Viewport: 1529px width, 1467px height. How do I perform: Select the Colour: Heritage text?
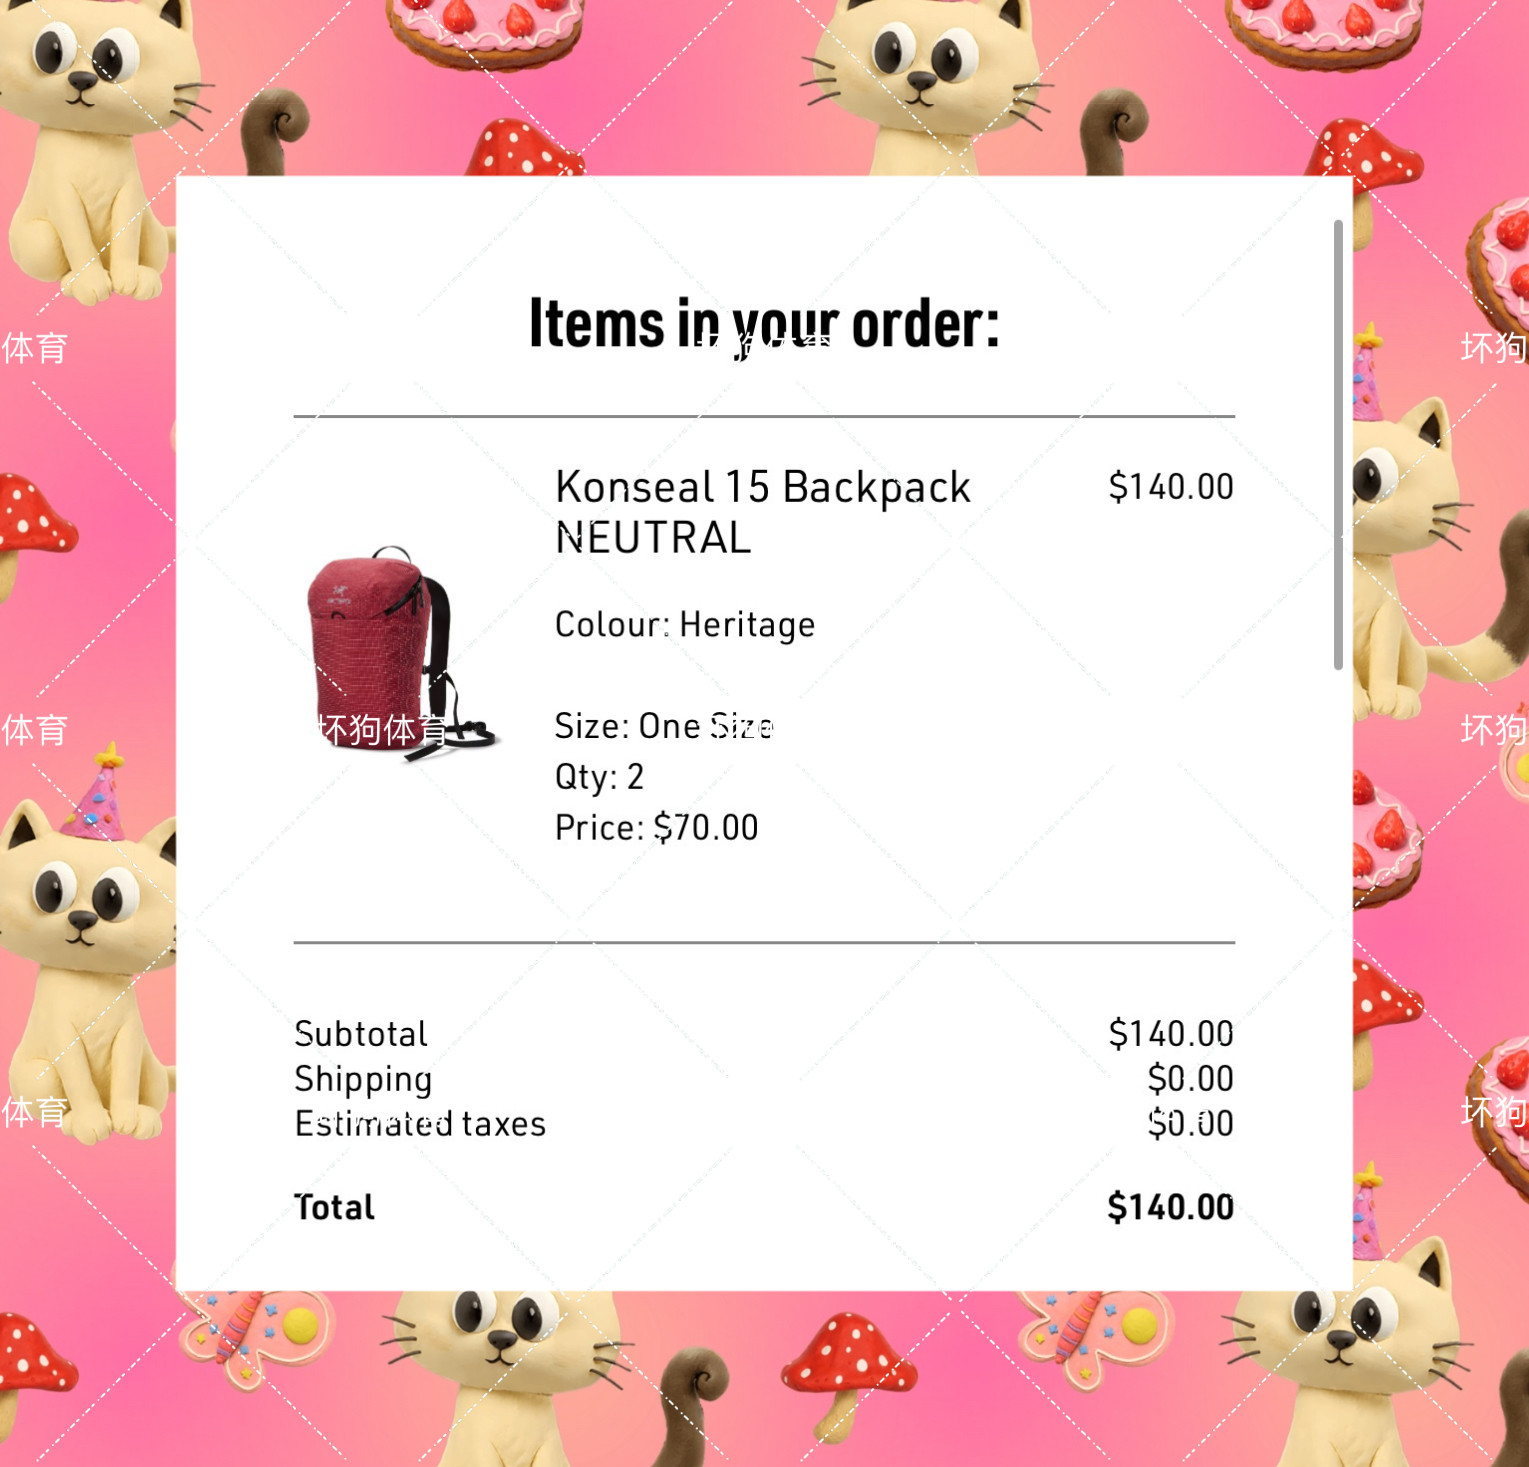[685, 625]
